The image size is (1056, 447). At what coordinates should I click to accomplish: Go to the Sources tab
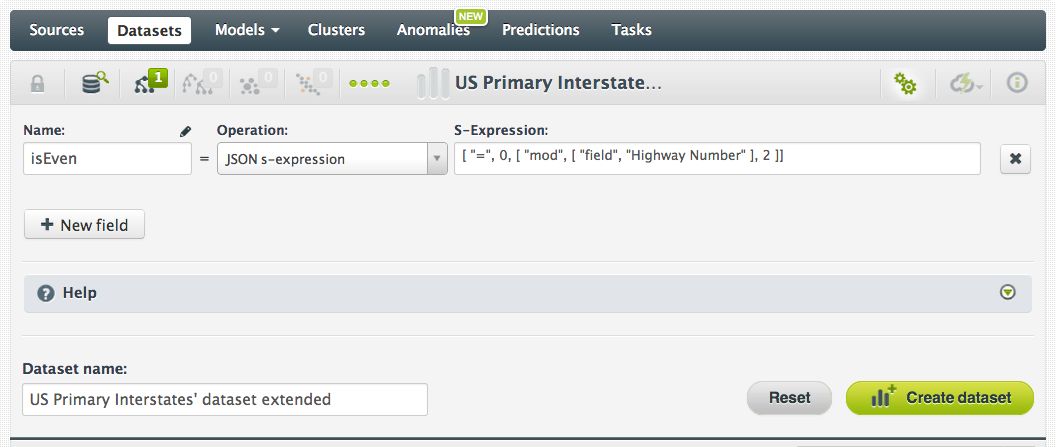[57, 30]
